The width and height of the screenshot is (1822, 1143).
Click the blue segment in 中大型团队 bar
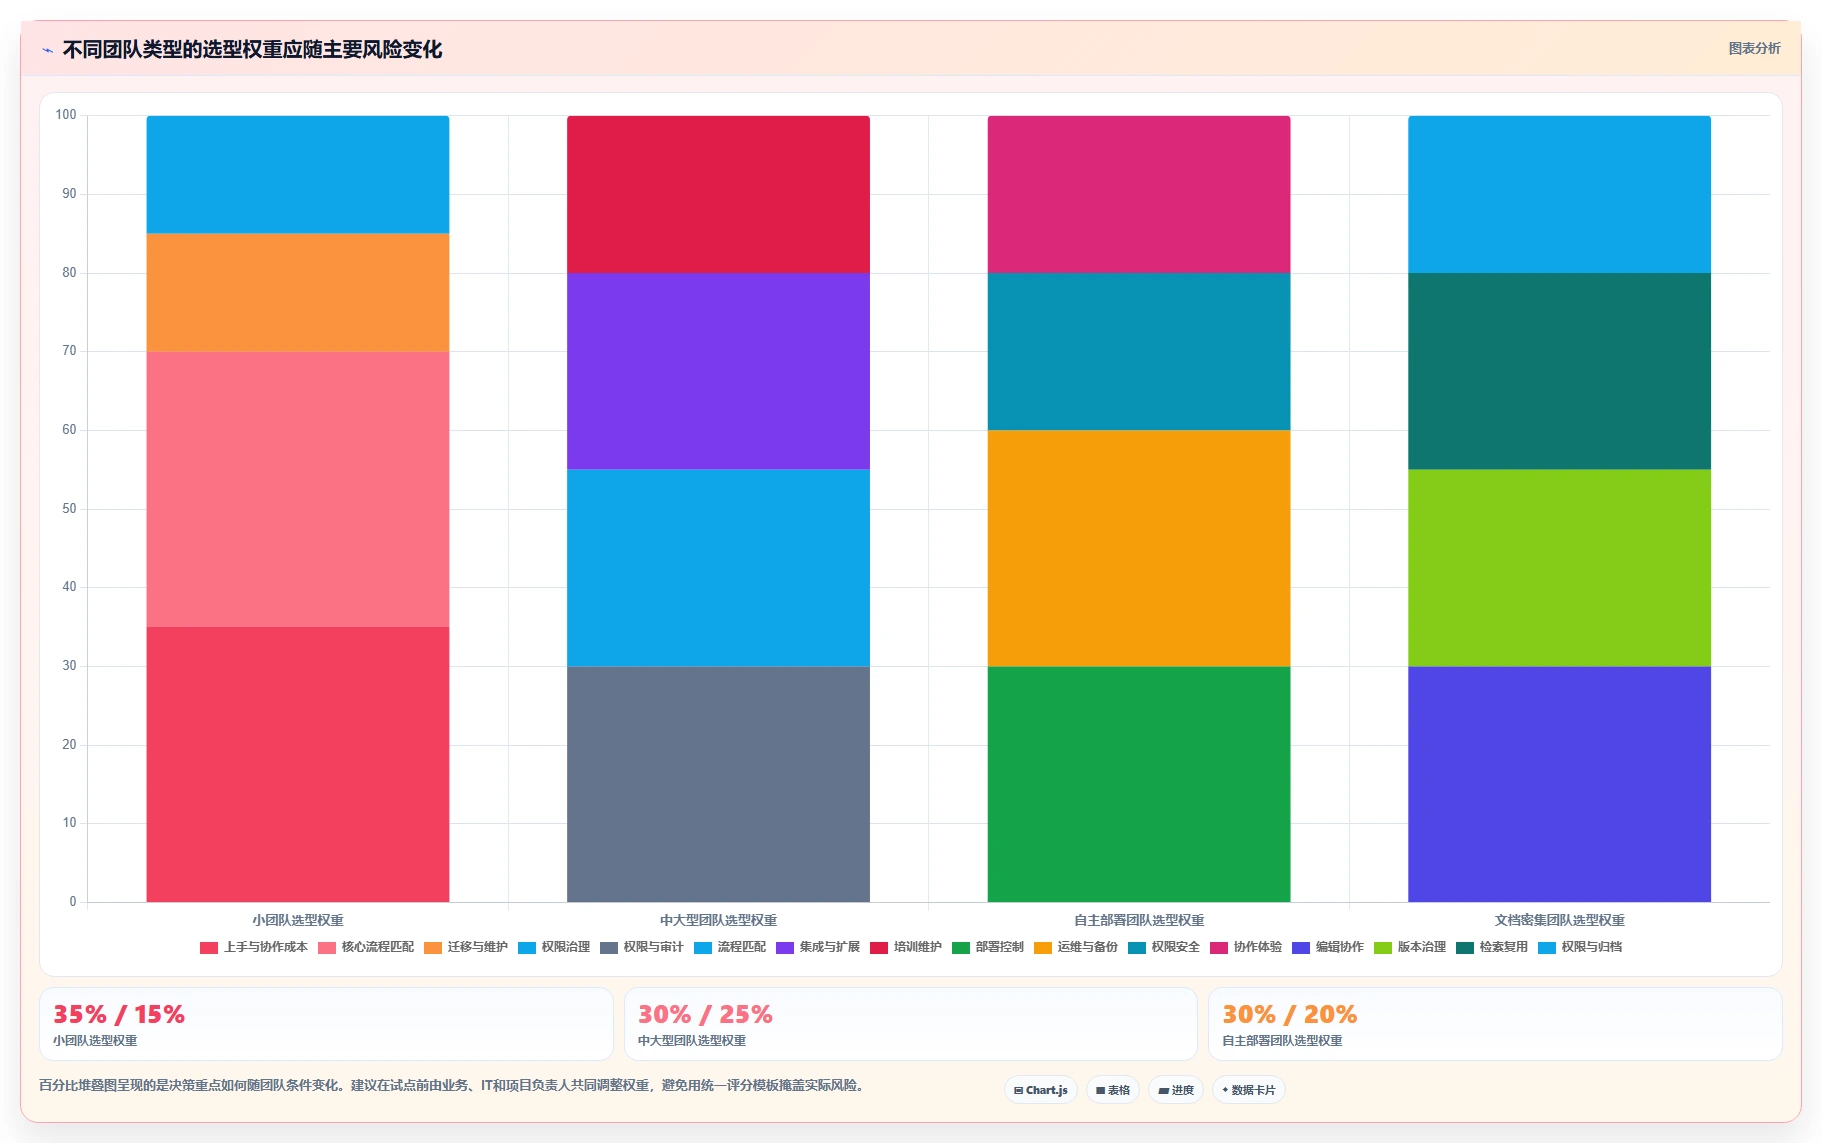tap(718, 568)
